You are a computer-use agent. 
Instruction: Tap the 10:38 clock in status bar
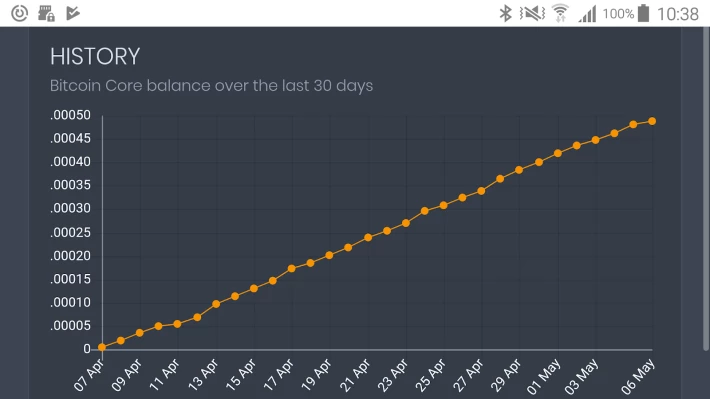pyautogui.click(x=678, y=14)
